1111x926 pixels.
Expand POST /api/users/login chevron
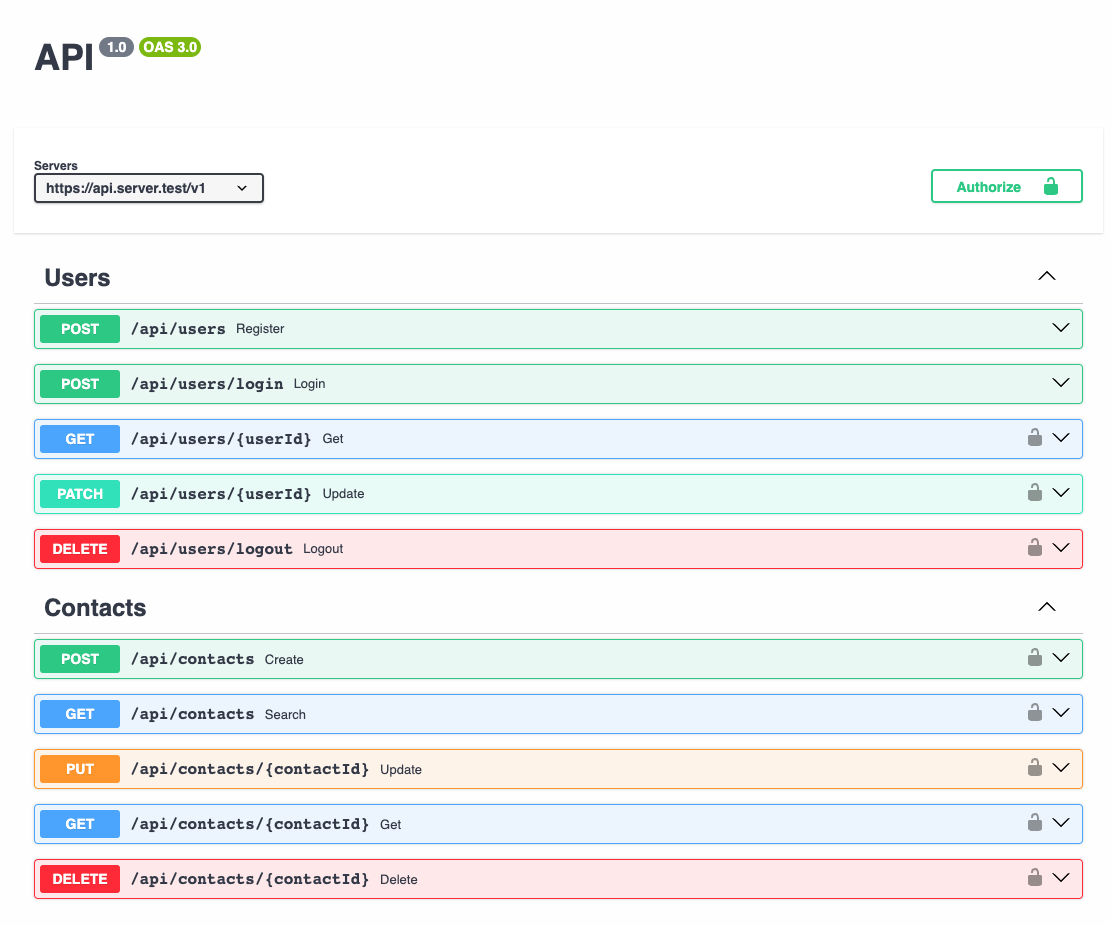(x=1061, y=383)
